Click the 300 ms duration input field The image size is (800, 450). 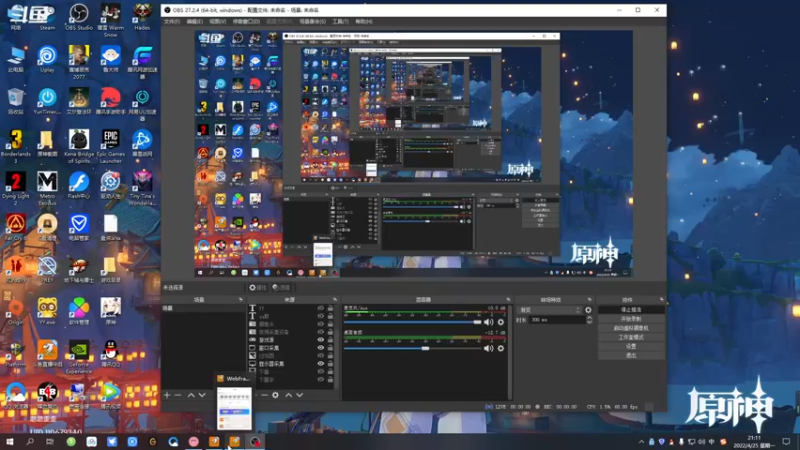coord(557,320)
